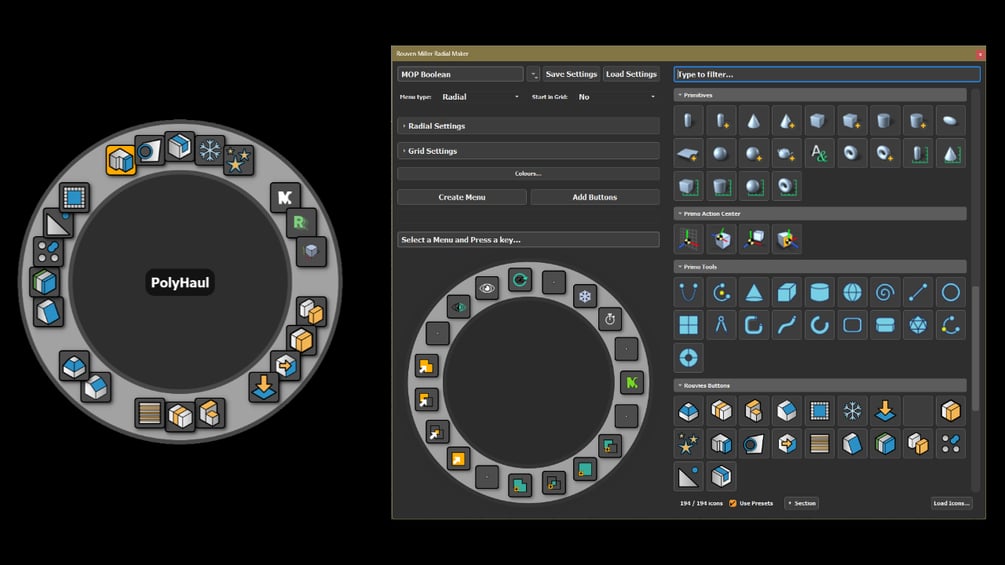Pick the flat plane primitive icon
Image resolution: width=1005 pixels, height=565 pixels.
coord(688,154)
